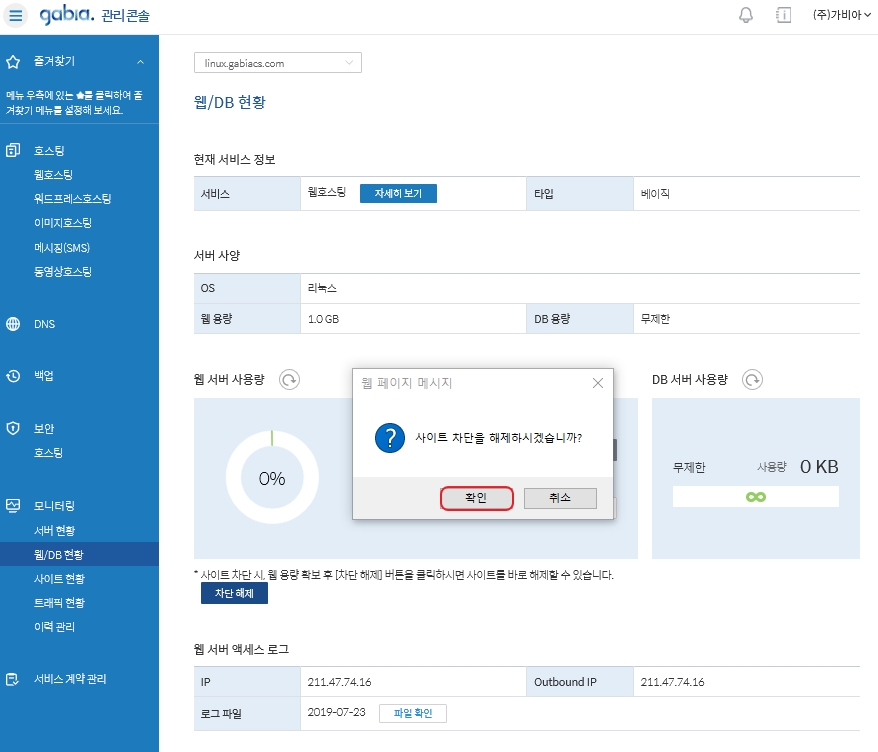This screenshot has height=752, width=878.
Task: Expand the (주)가비아 account menu
Action: pos(841,15)
